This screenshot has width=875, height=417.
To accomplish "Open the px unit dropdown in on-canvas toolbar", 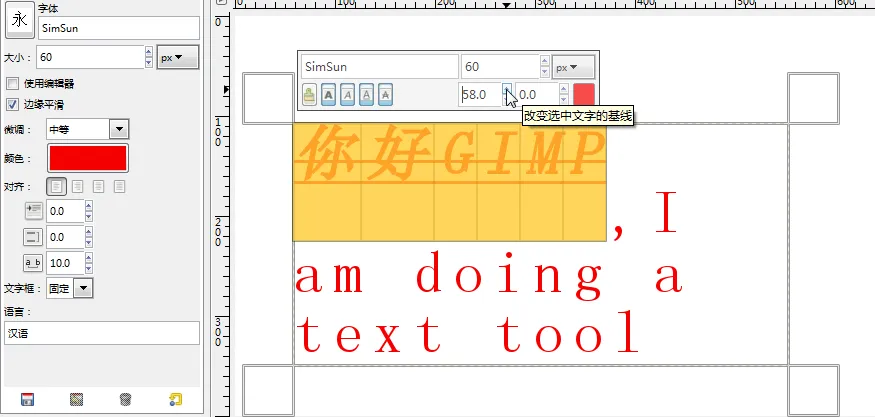I will pyautogui.click(x=573, y=67).
